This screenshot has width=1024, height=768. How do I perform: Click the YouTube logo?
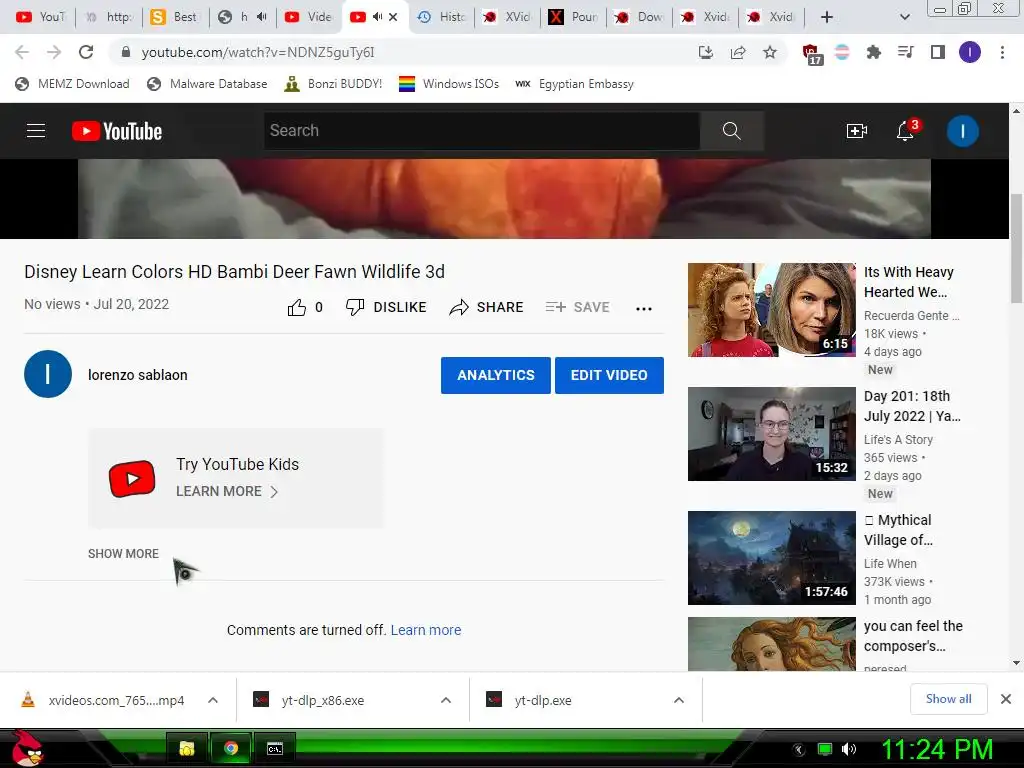[x=117, y=131]
